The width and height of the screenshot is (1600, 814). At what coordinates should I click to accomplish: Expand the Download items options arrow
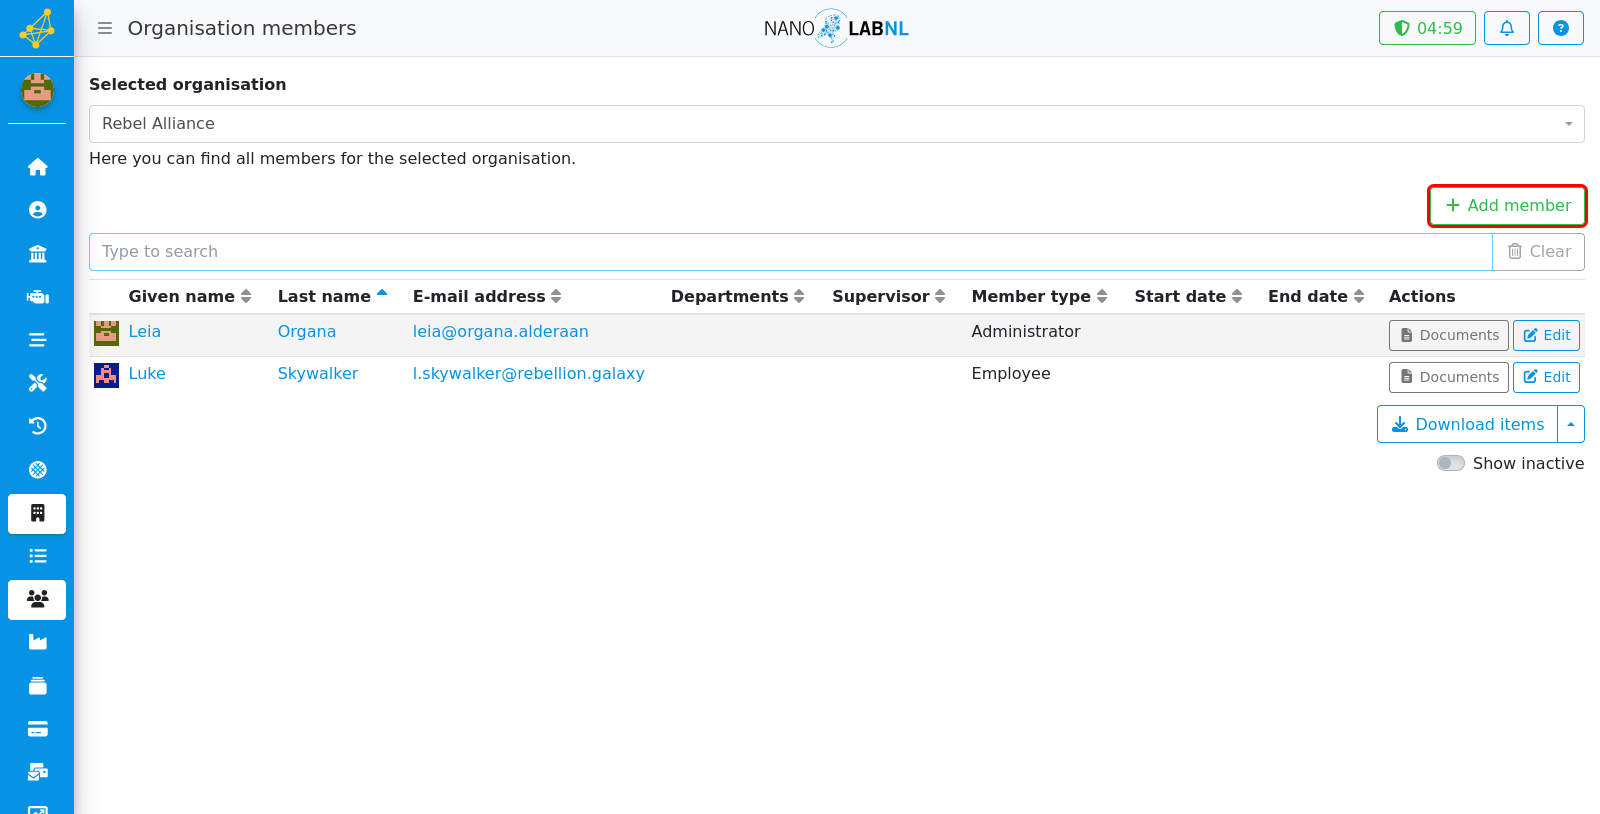pyautogui.click(x=1571, y=424)
